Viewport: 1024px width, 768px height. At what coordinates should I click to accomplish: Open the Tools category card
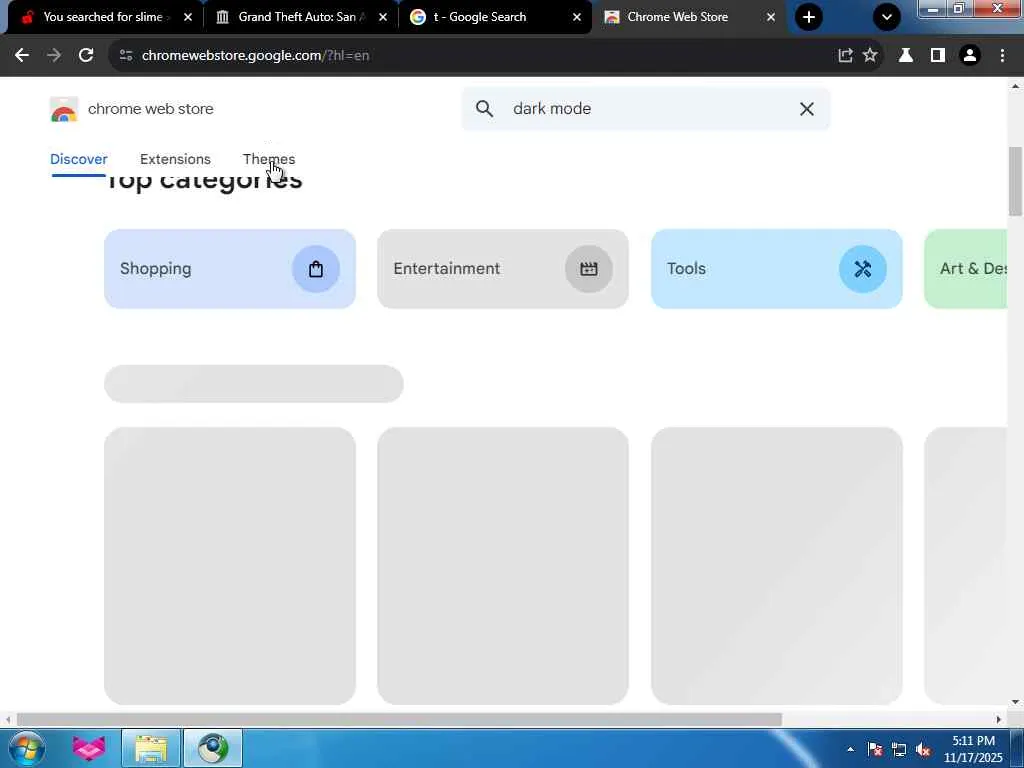pyautogui.click(x=776, y=269)
